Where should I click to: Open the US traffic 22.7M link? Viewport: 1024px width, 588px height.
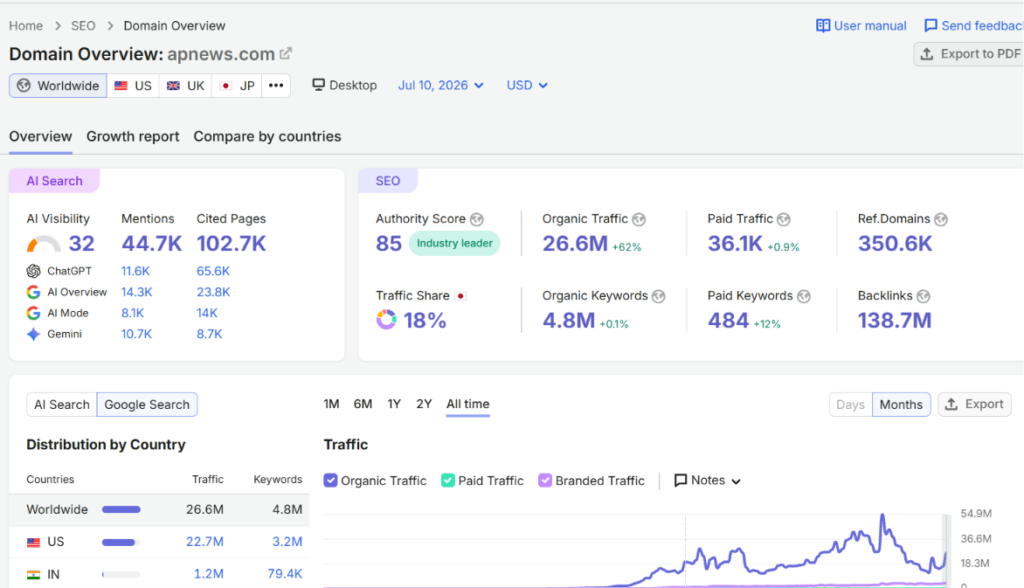coord(204,542)
